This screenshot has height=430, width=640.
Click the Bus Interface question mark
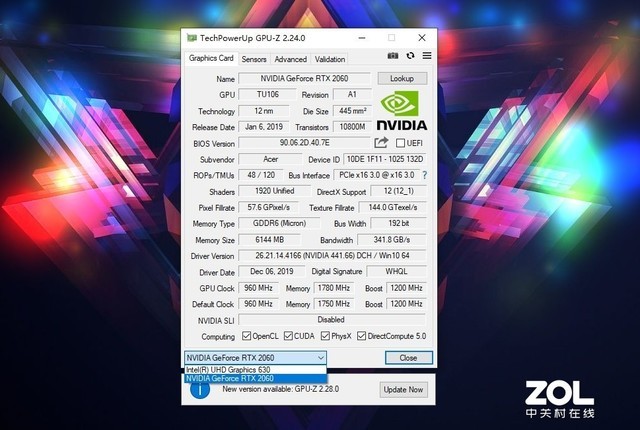click(x=425, y=175)
